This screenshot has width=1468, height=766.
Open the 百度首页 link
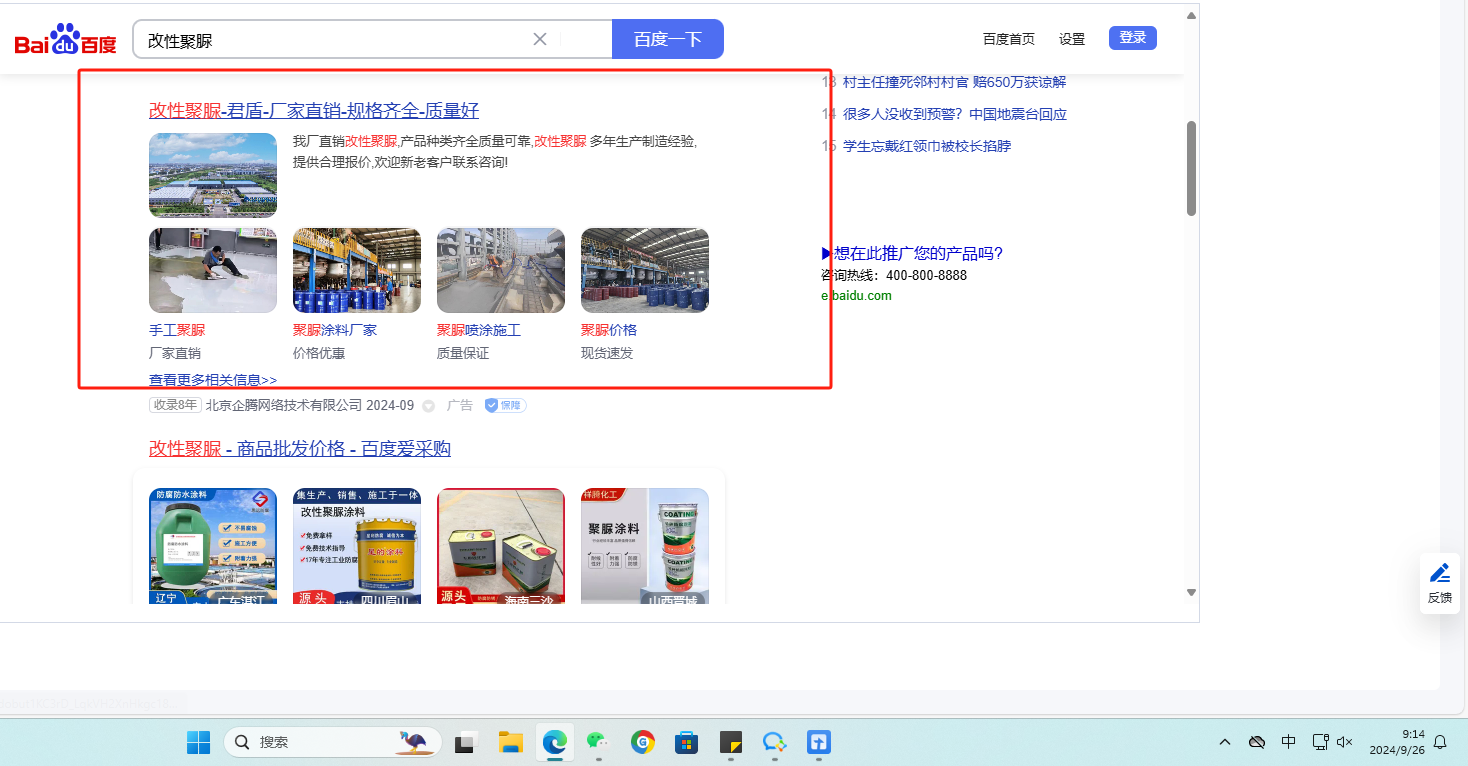click(x=1009, y=39)
